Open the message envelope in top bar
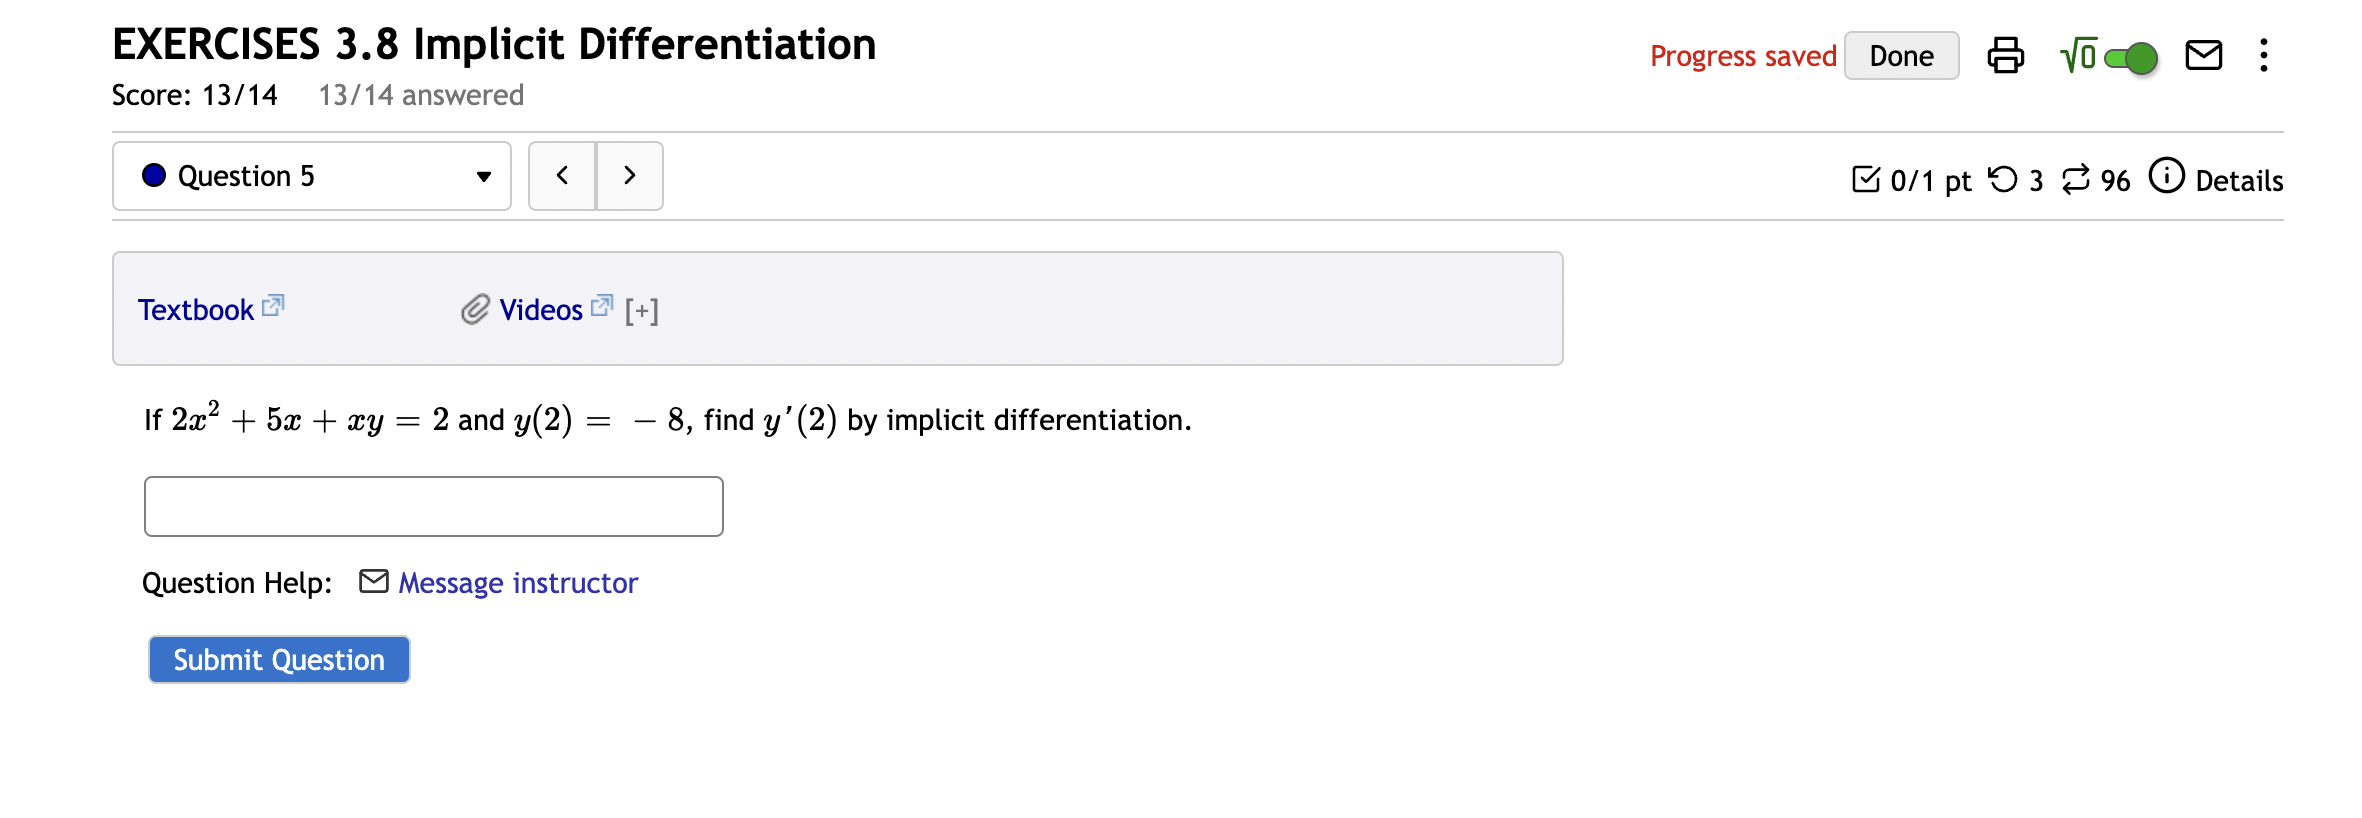This screenshot has width=2362, height=818. [x=2204, y=57]
